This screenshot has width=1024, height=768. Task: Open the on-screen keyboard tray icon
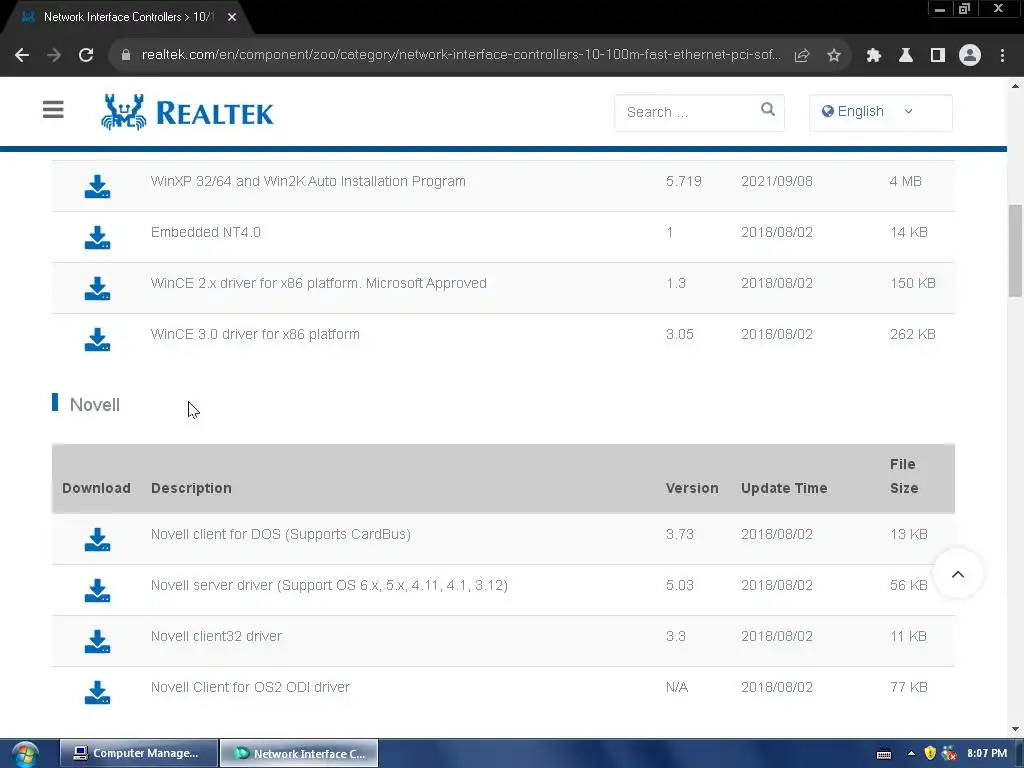(x=884, y=754)
